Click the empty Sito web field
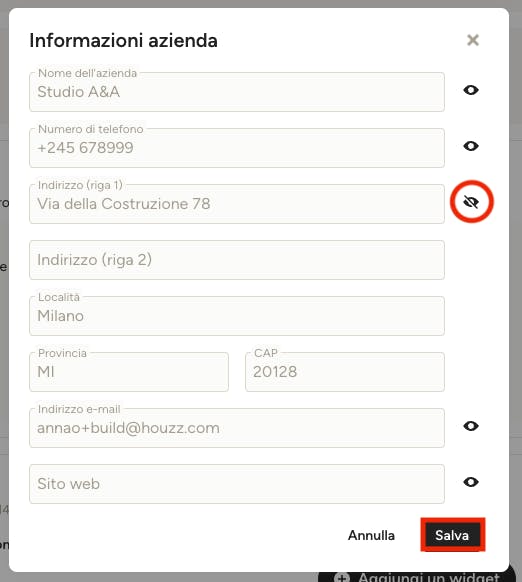The width and height of the screenshot is (522, 582). click(x=237, y=484)
